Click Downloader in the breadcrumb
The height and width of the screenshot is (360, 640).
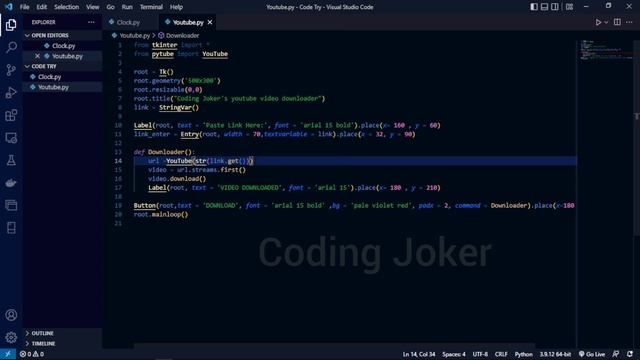tap(182, 36)
